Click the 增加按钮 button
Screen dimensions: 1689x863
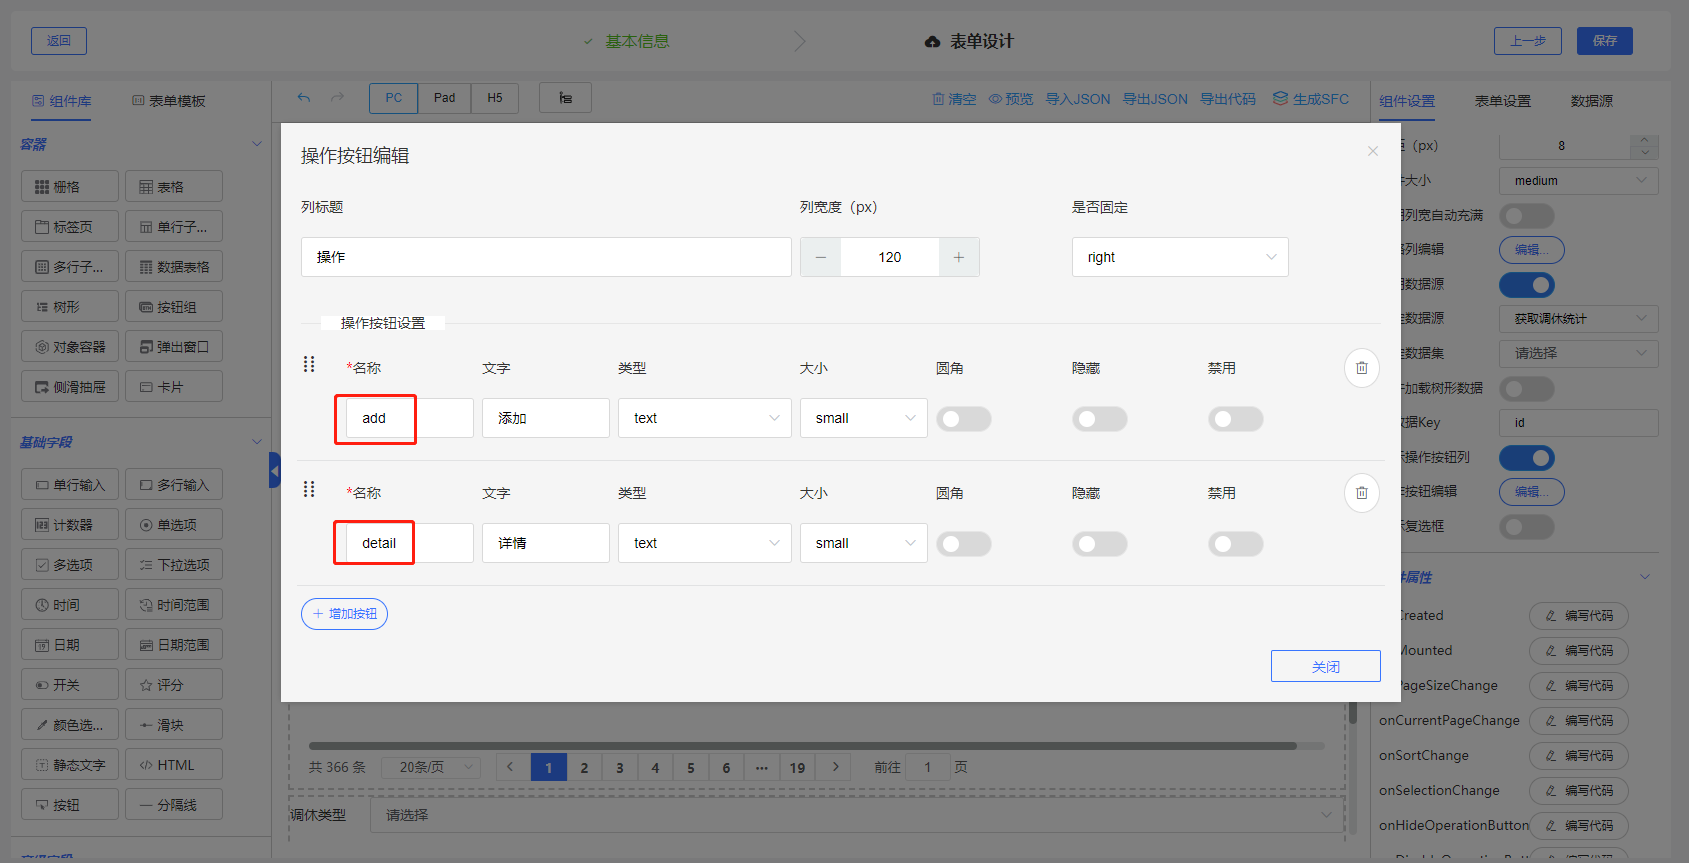tap(344, 614)
